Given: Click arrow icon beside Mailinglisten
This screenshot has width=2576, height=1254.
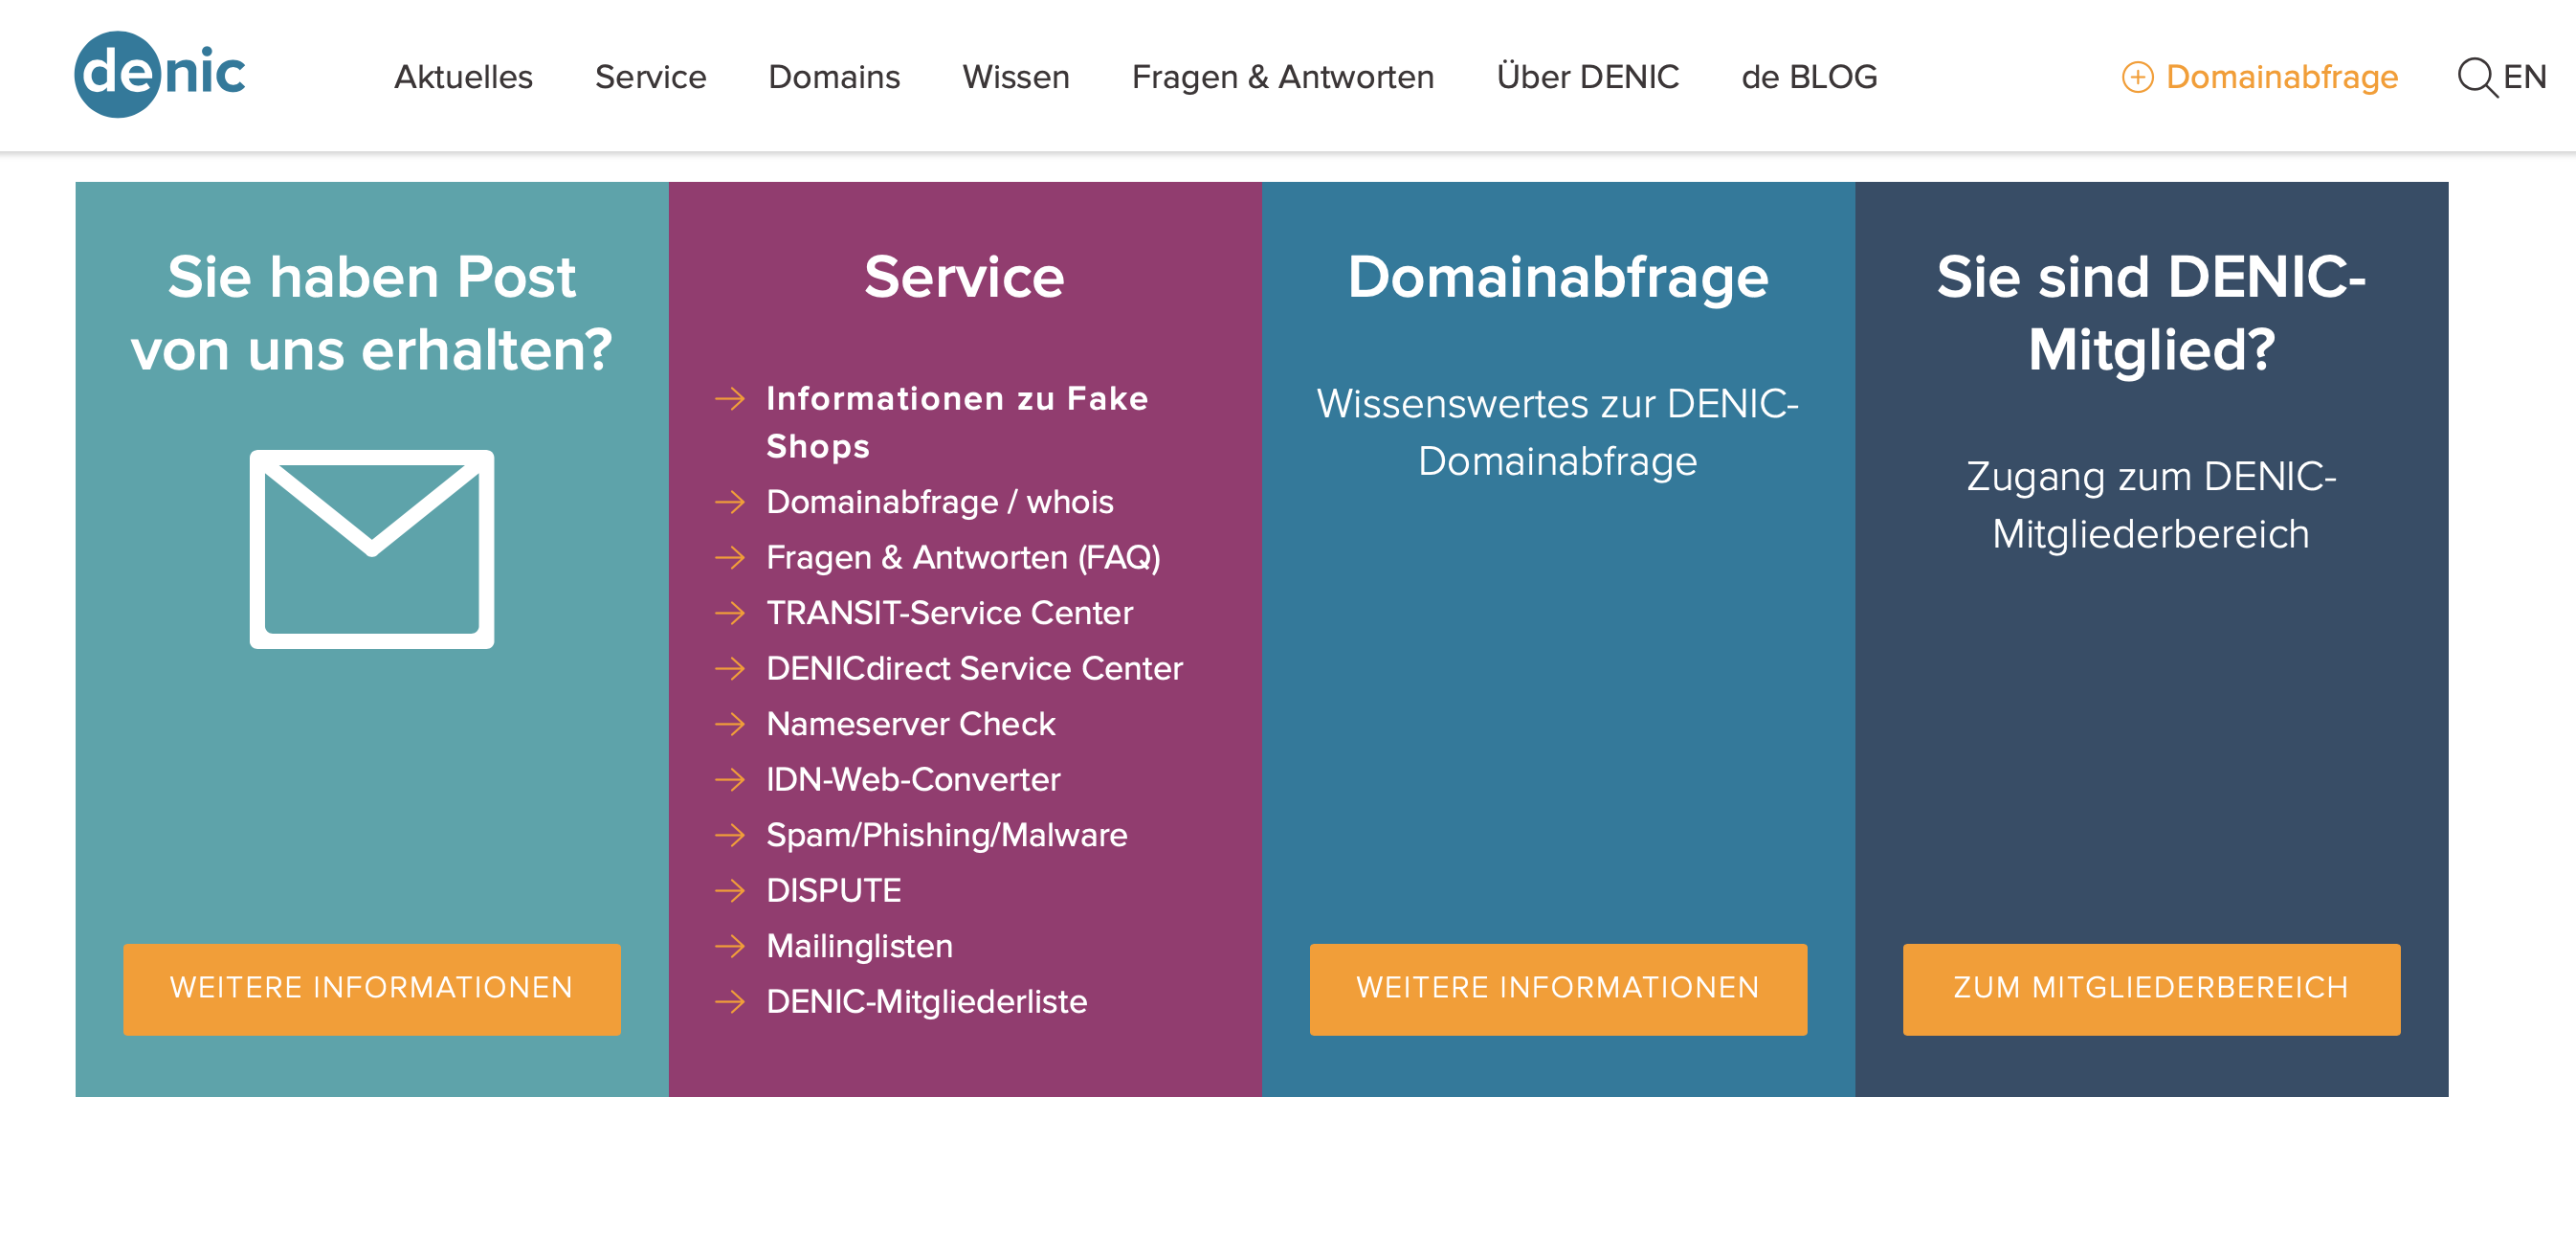Looking at the screenshot, I should click(x=730, y=946).
